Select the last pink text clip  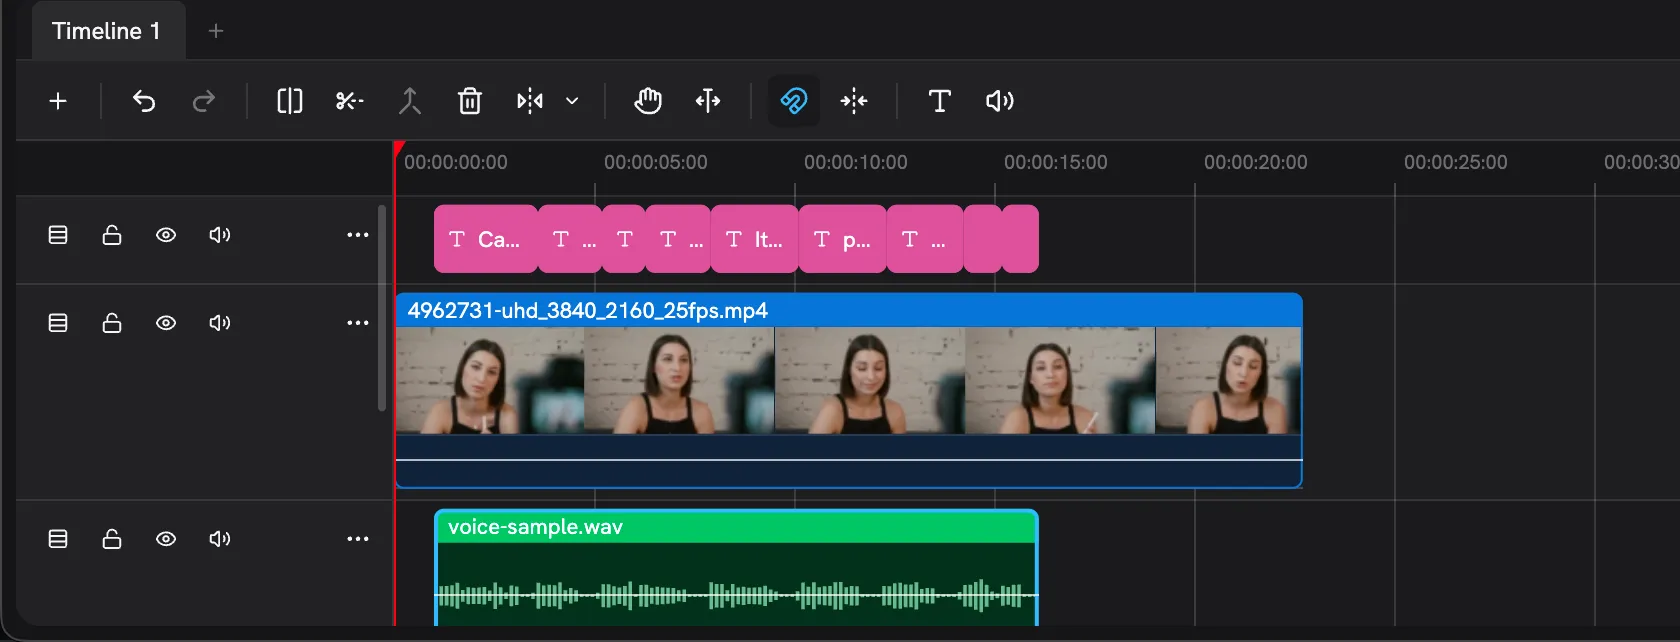1020,239
